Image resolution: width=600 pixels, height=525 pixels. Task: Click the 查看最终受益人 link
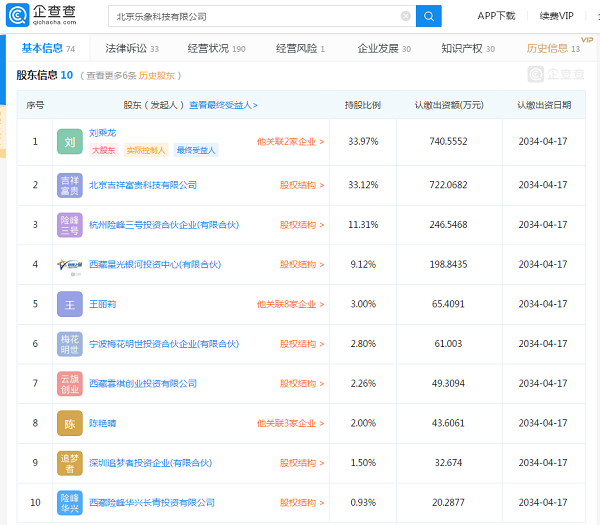point(223,105)
